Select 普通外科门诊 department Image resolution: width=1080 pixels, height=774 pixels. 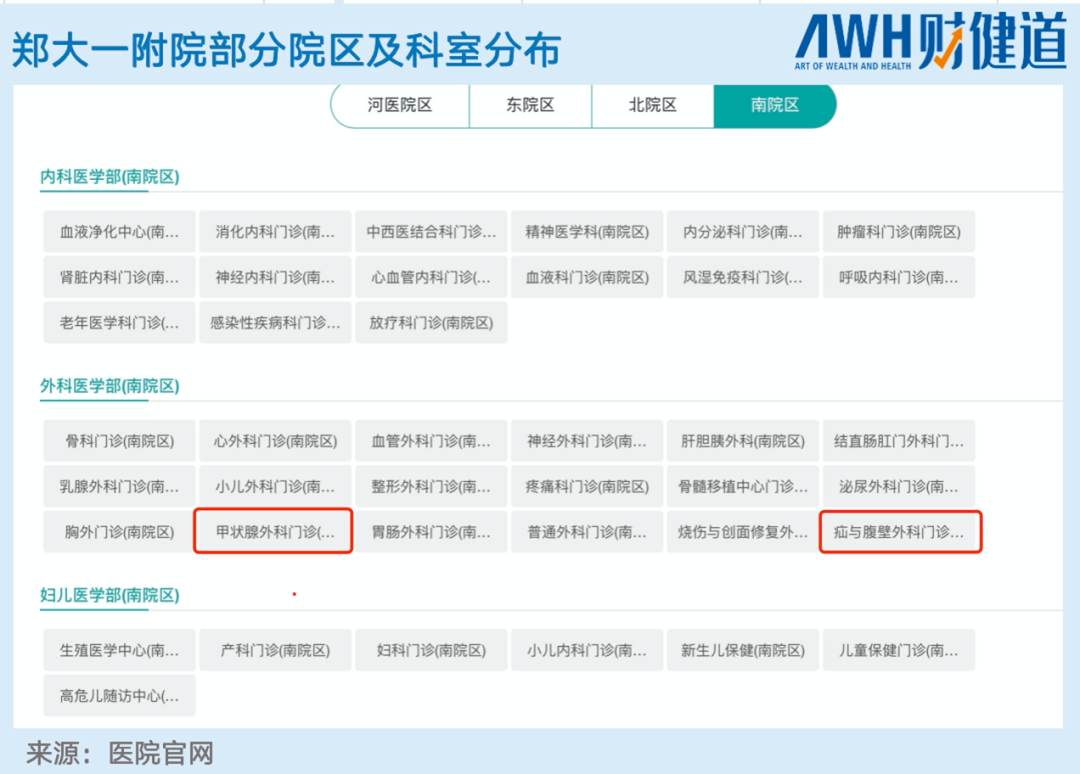587,532
